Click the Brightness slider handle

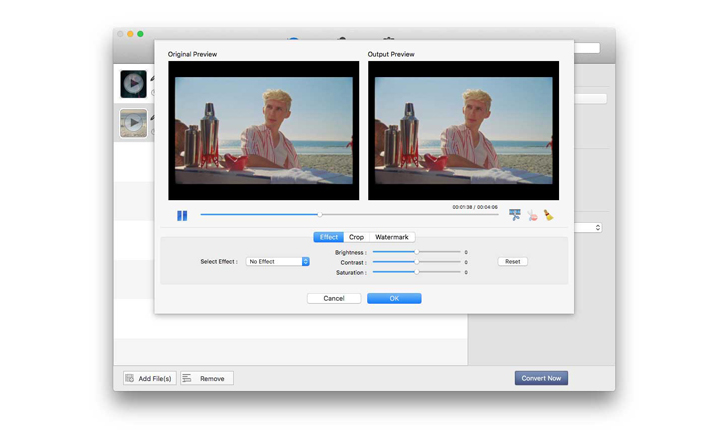pyautogui.click(x=416, y=252)
